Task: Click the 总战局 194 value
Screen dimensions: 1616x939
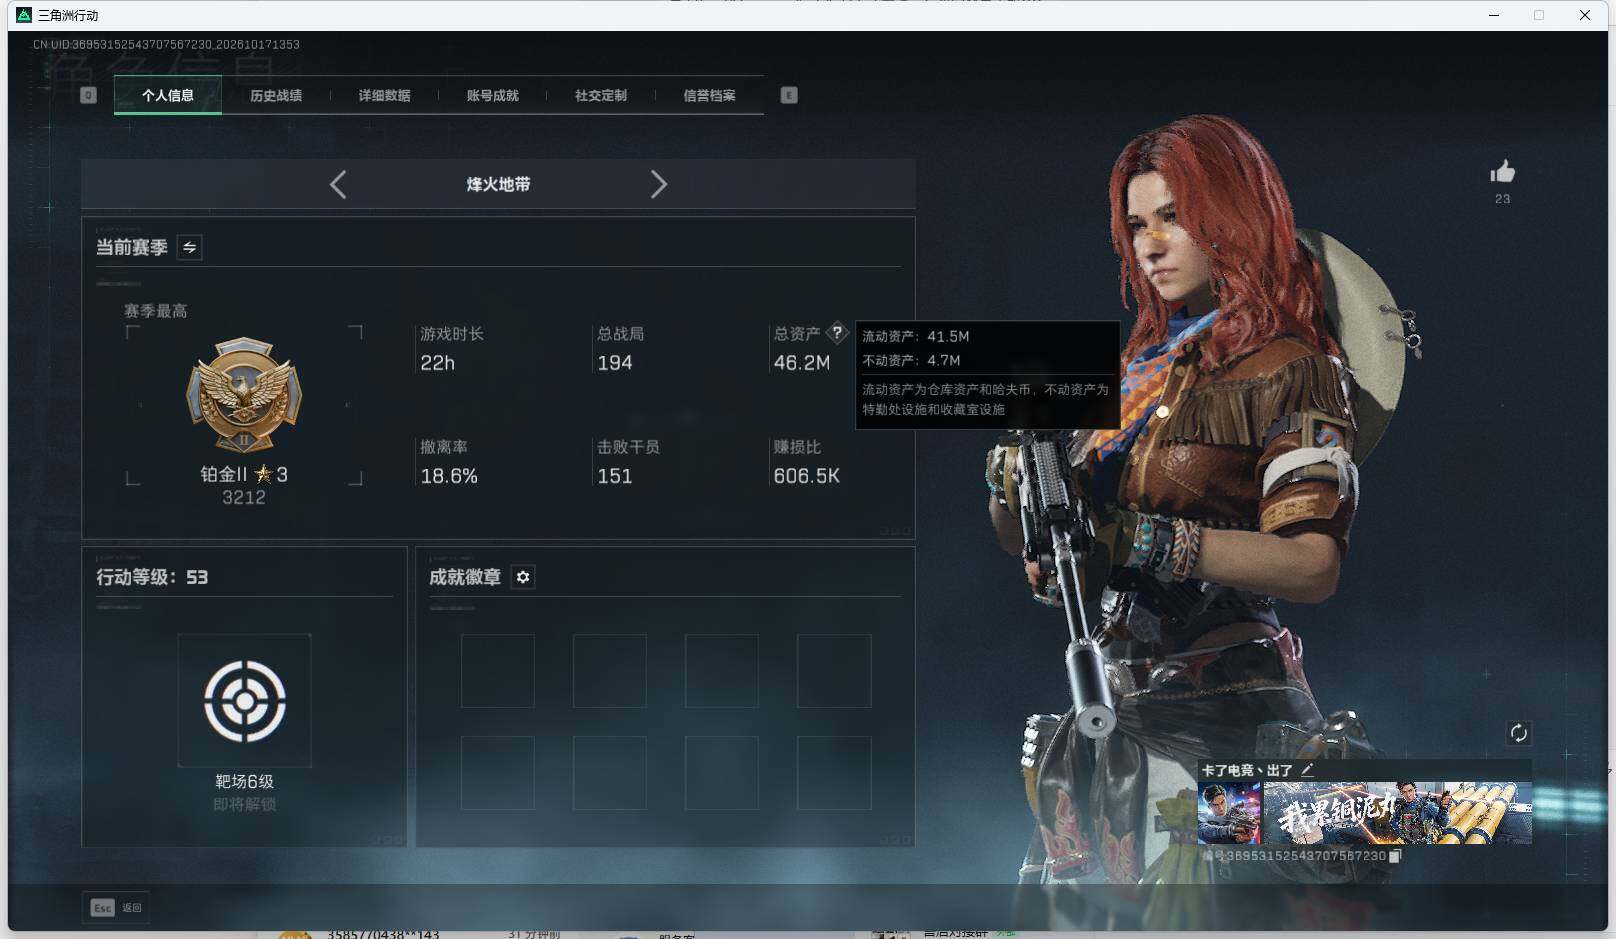Action: (x=615, y=363)
